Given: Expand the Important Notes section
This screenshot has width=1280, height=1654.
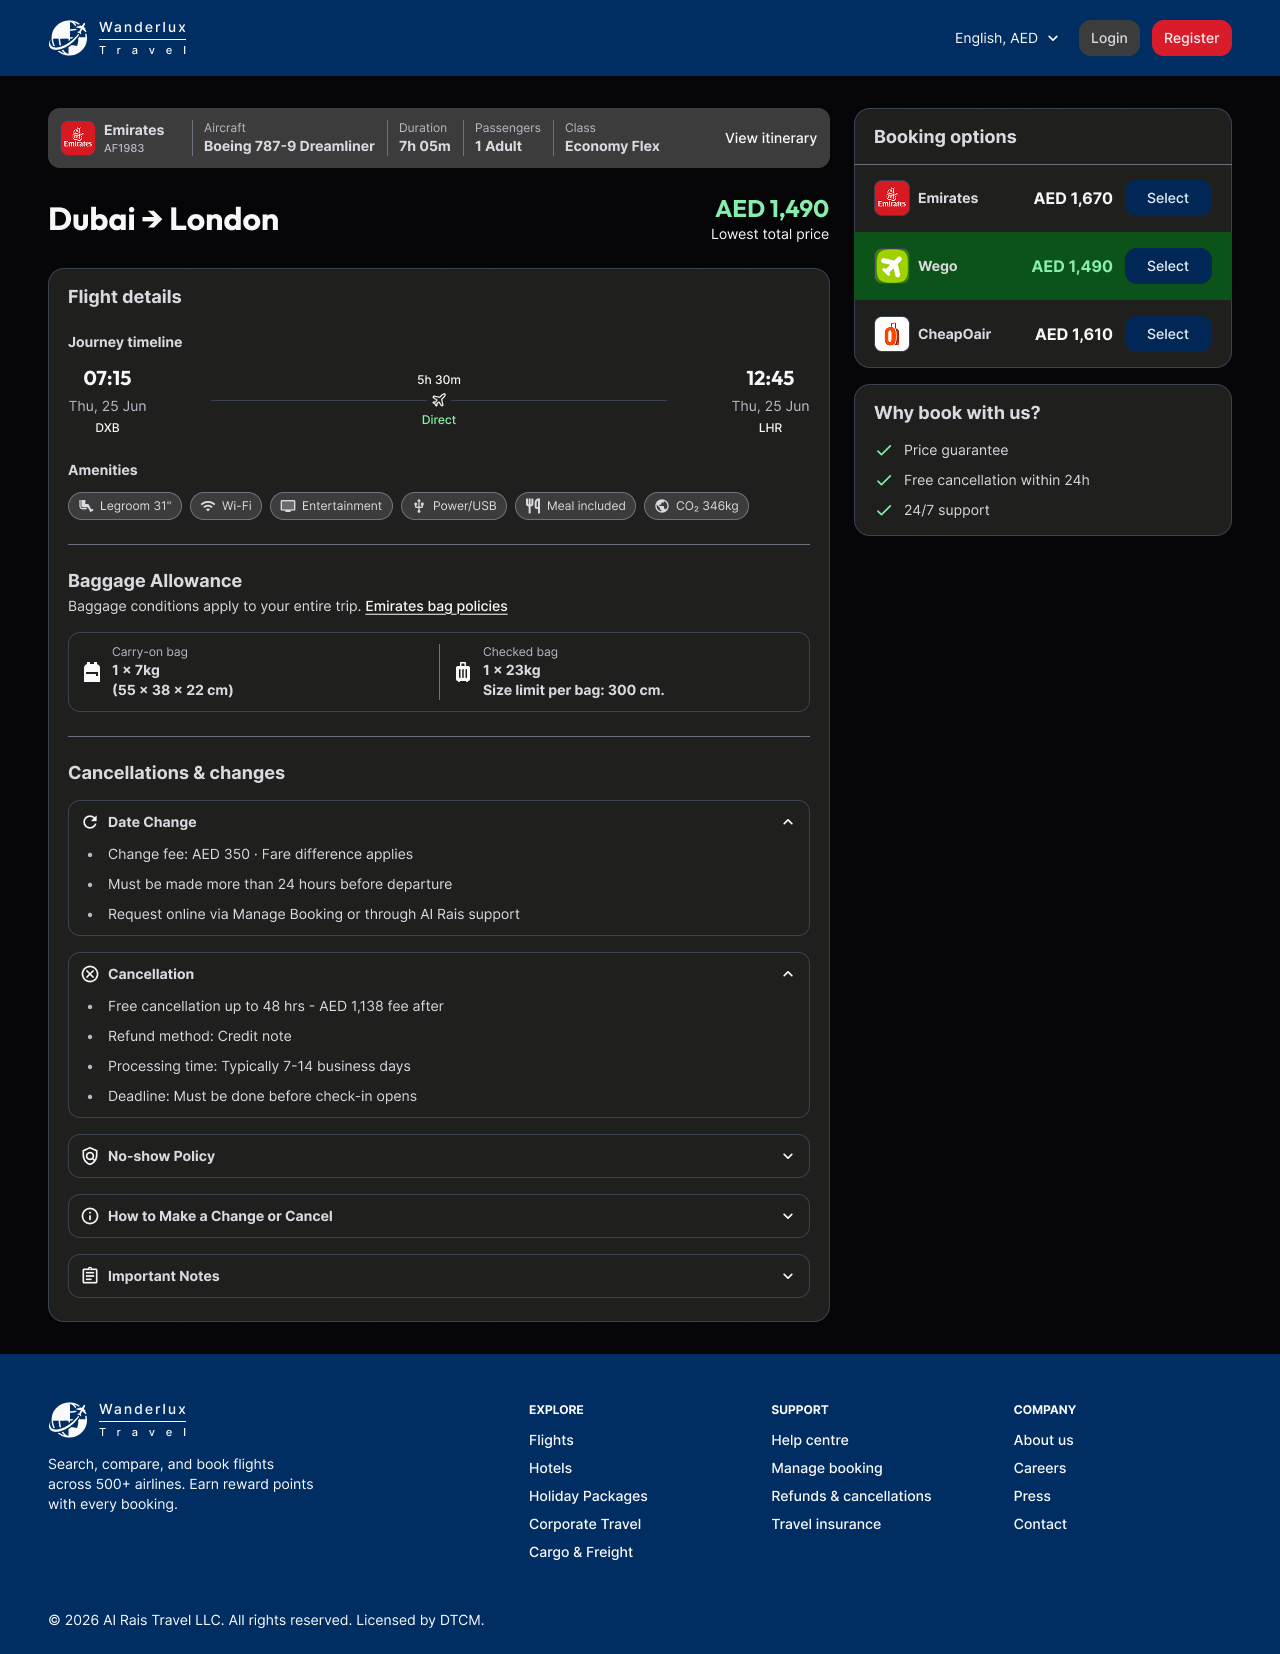Looking at the screenshot, I should pos(439,1276).
